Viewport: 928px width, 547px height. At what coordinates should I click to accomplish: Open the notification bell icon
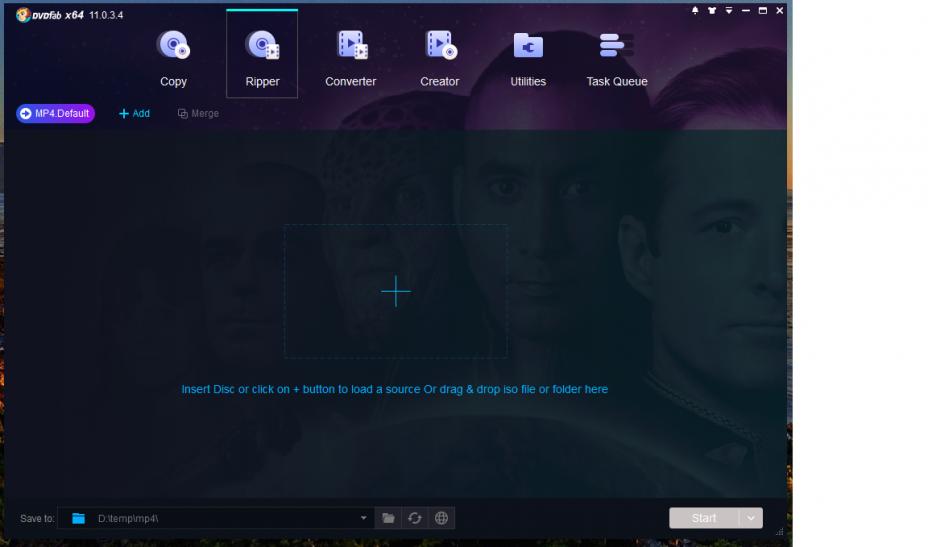695,11
